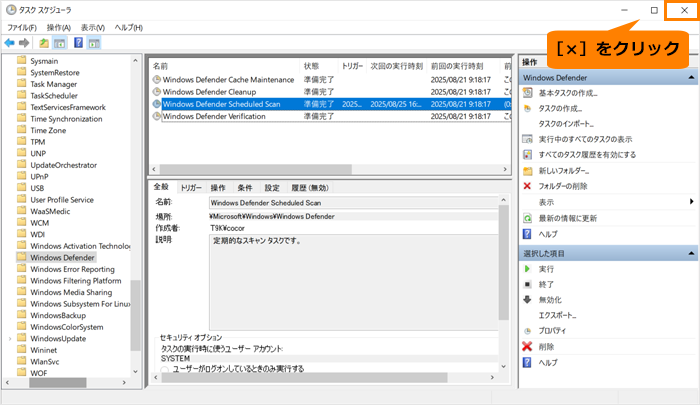Screen dimensions: 700x405
Task: Open the ヘルプ(H) menu
Action: click(x=129, y=28)
